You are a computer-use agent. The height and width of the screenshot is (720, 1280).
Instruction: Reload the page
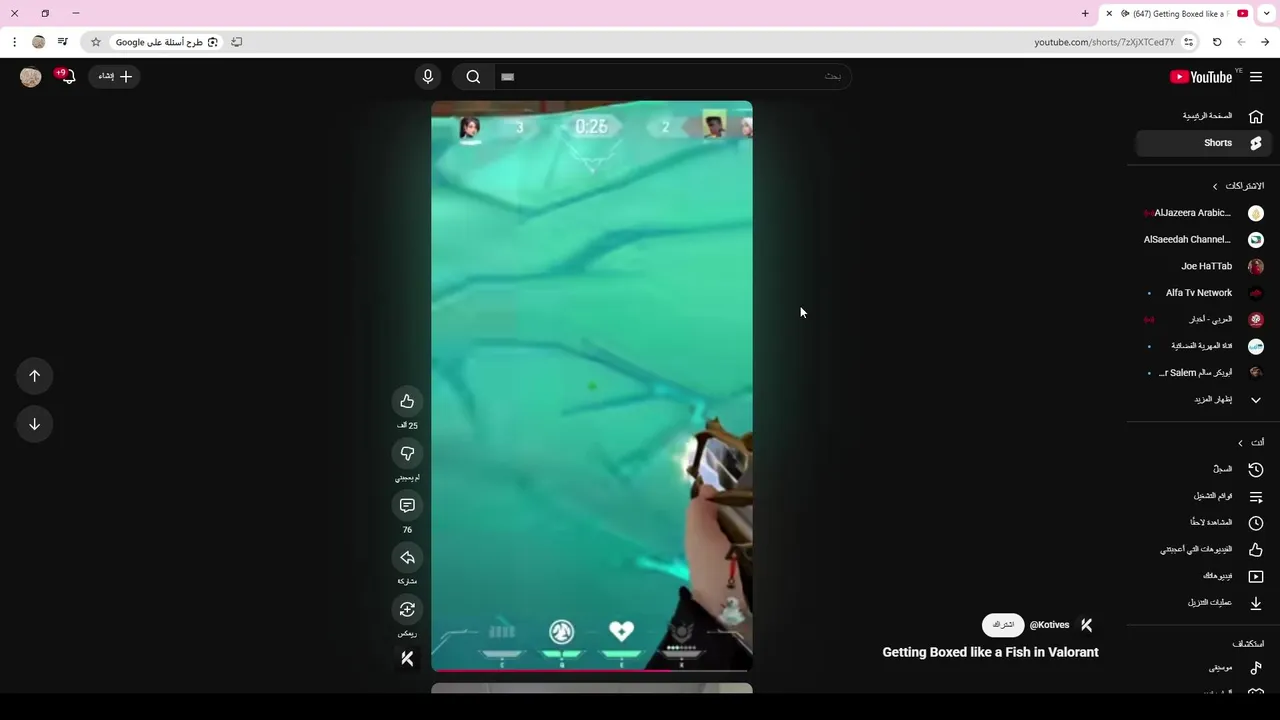point(1217,42)
